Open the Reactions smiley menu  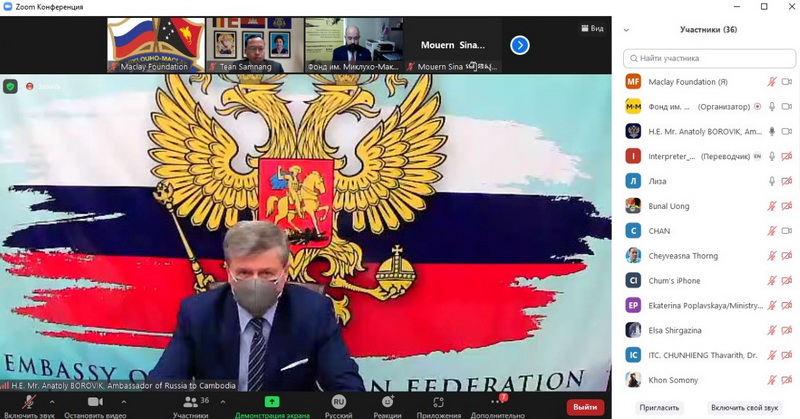click(388, 402)
